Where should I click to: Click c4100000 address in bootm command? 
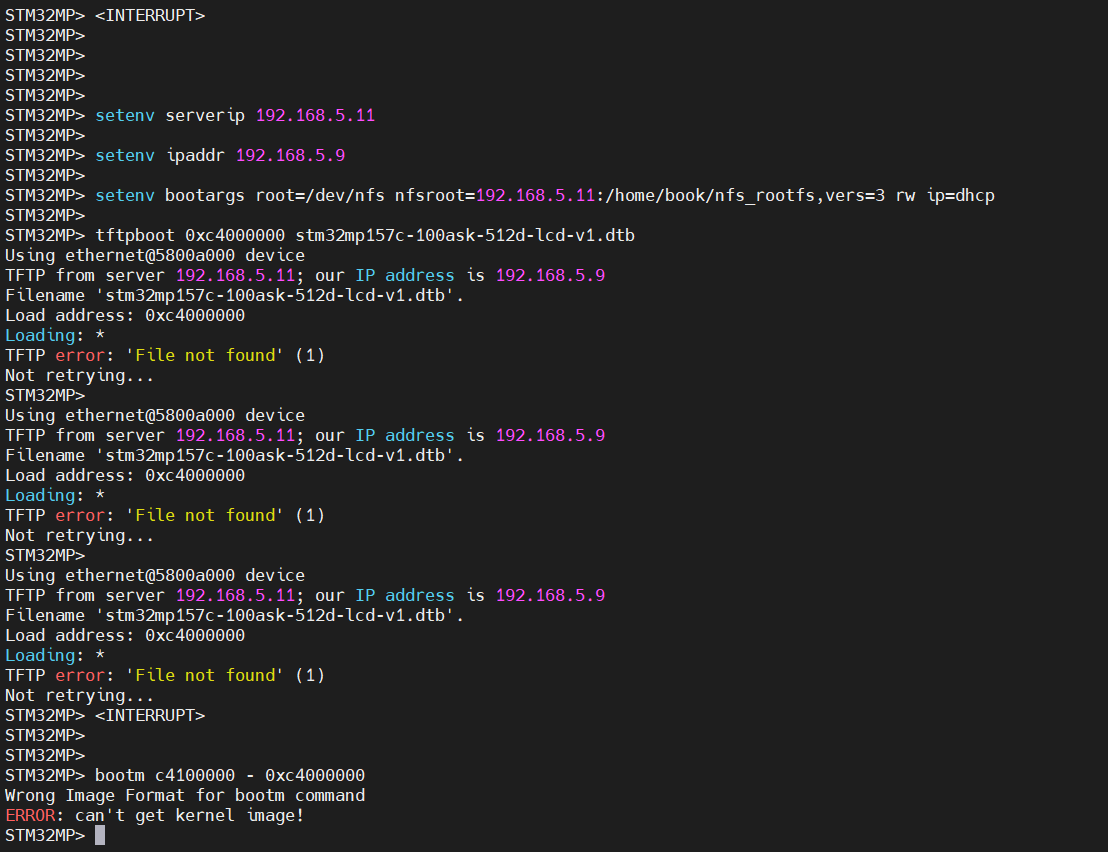pyautogui.click(x=195, y=776)
